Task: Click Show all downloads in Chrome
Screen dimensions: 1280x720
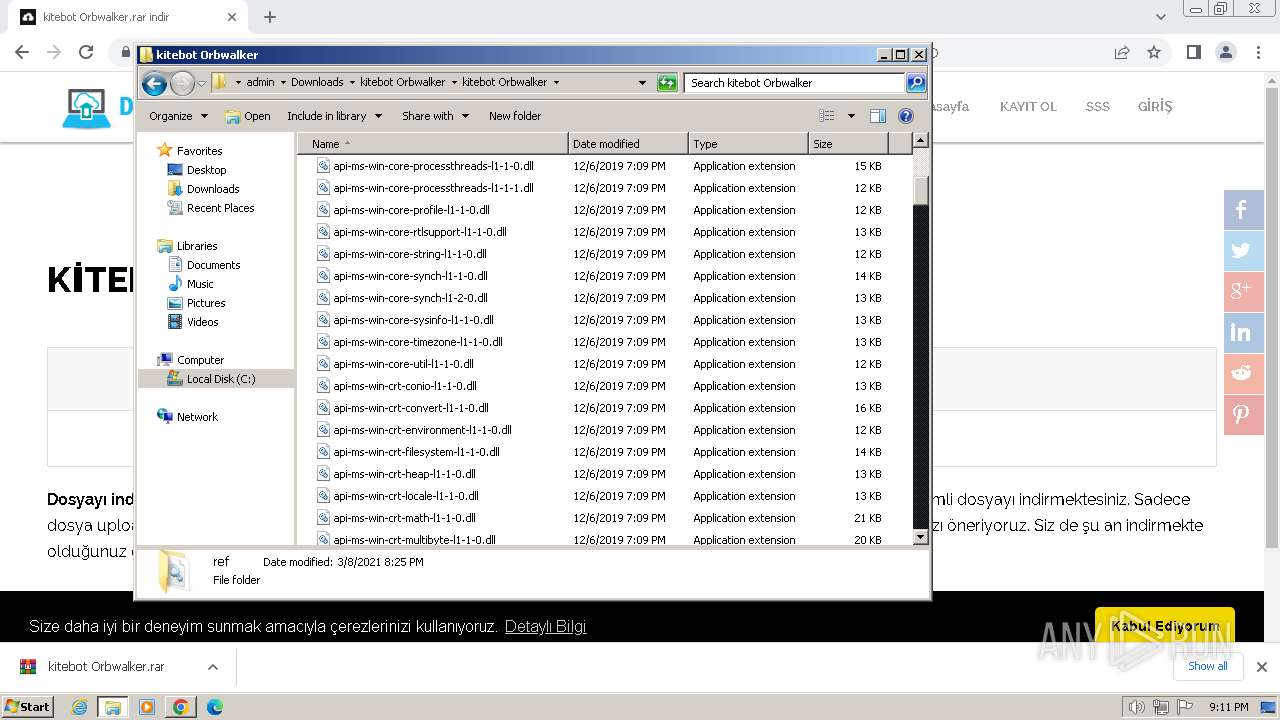Action: (1208, 666)
